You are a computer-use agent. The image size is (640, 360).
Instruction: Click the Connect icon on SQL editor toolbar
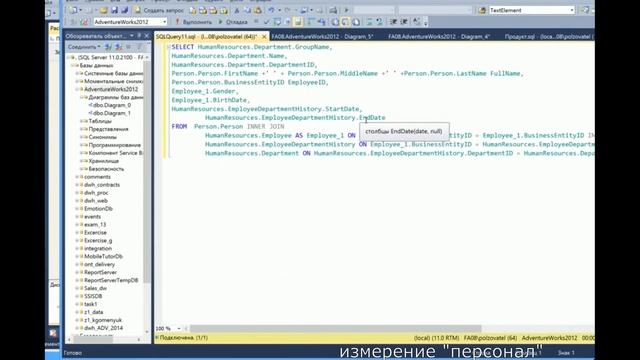point(73,22)
